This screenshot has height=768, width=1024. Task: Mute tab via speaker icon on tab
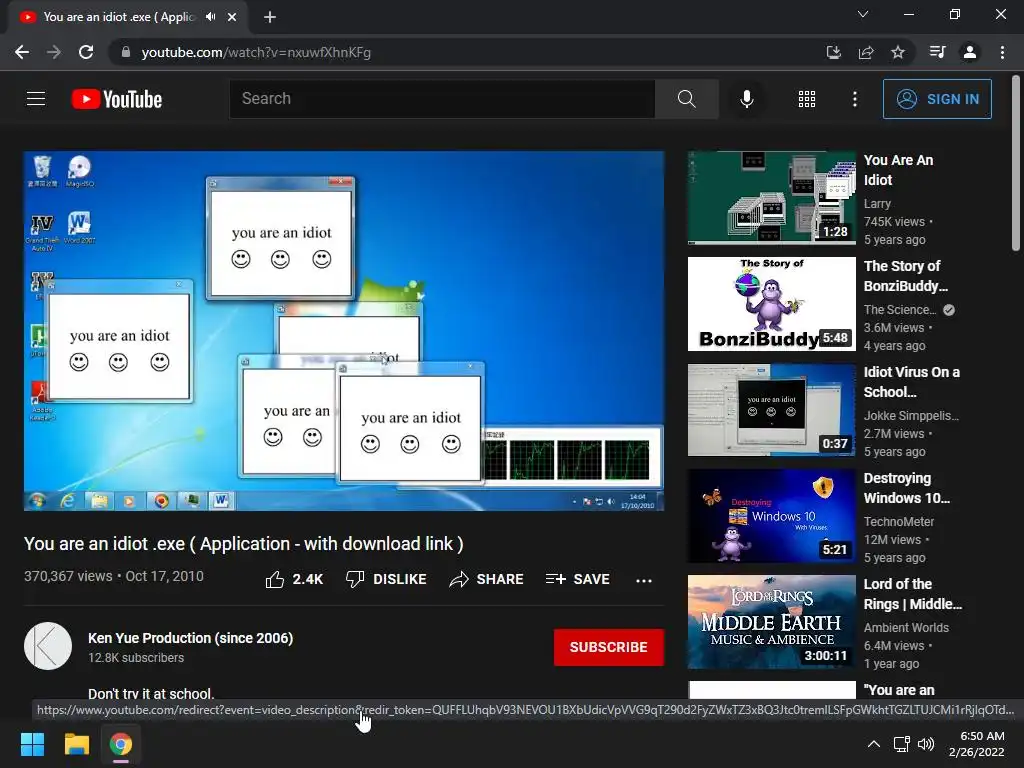[x=210, y=17]
